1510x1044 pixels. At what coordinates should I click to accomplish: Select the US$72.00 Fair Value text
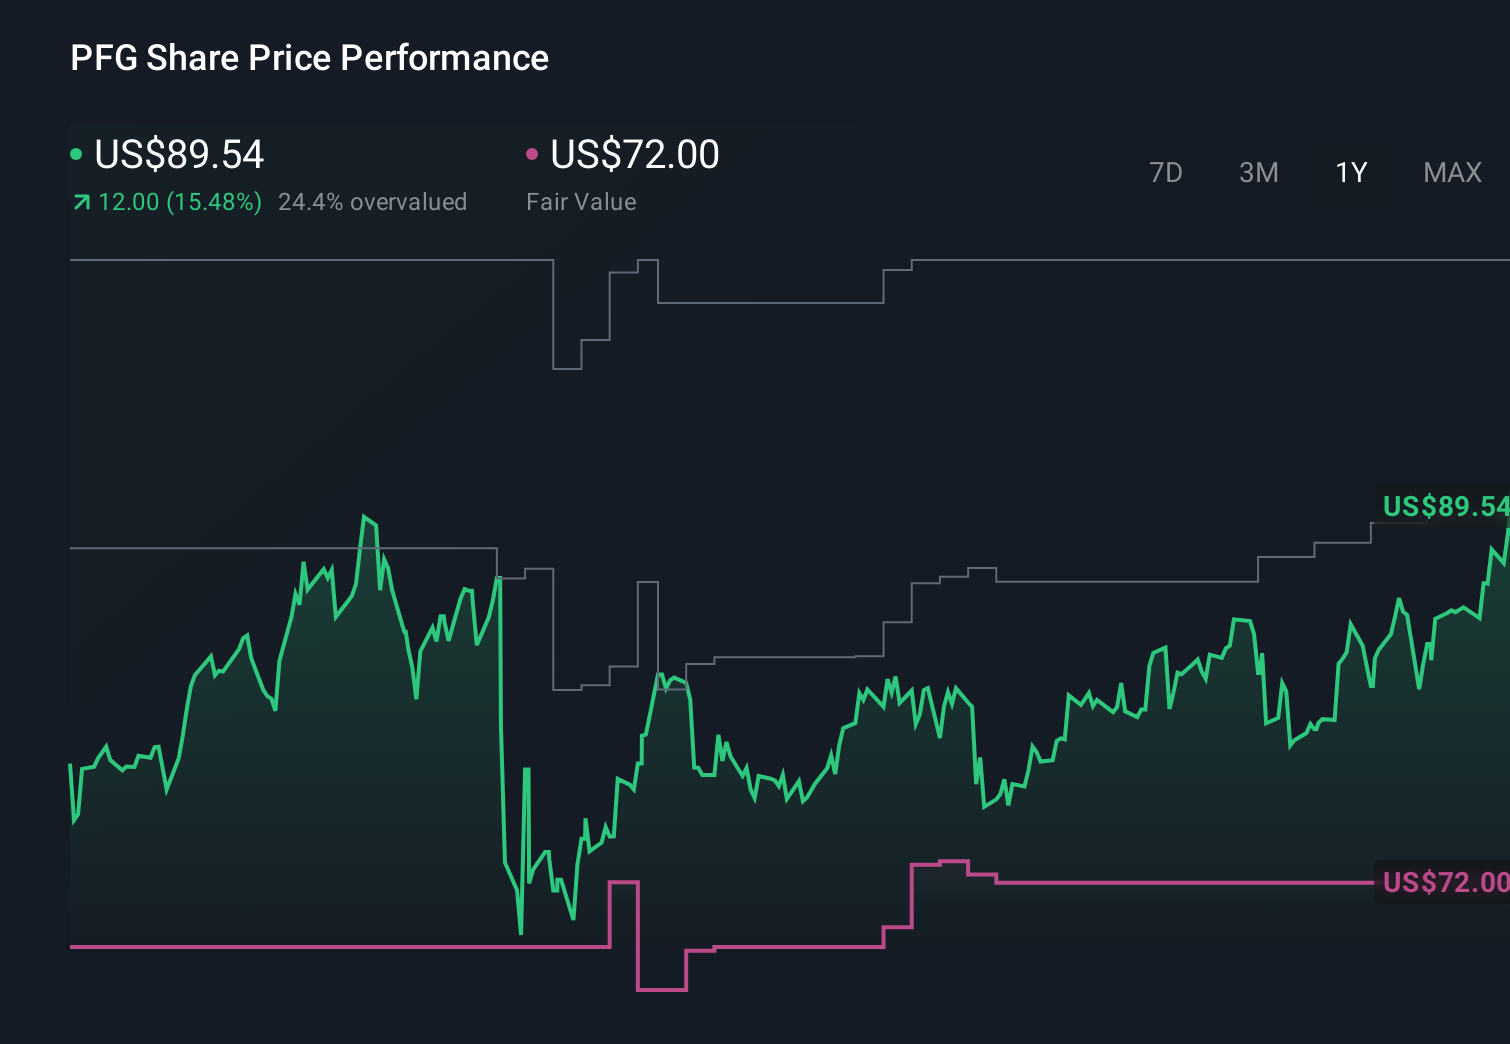point(635,154)
